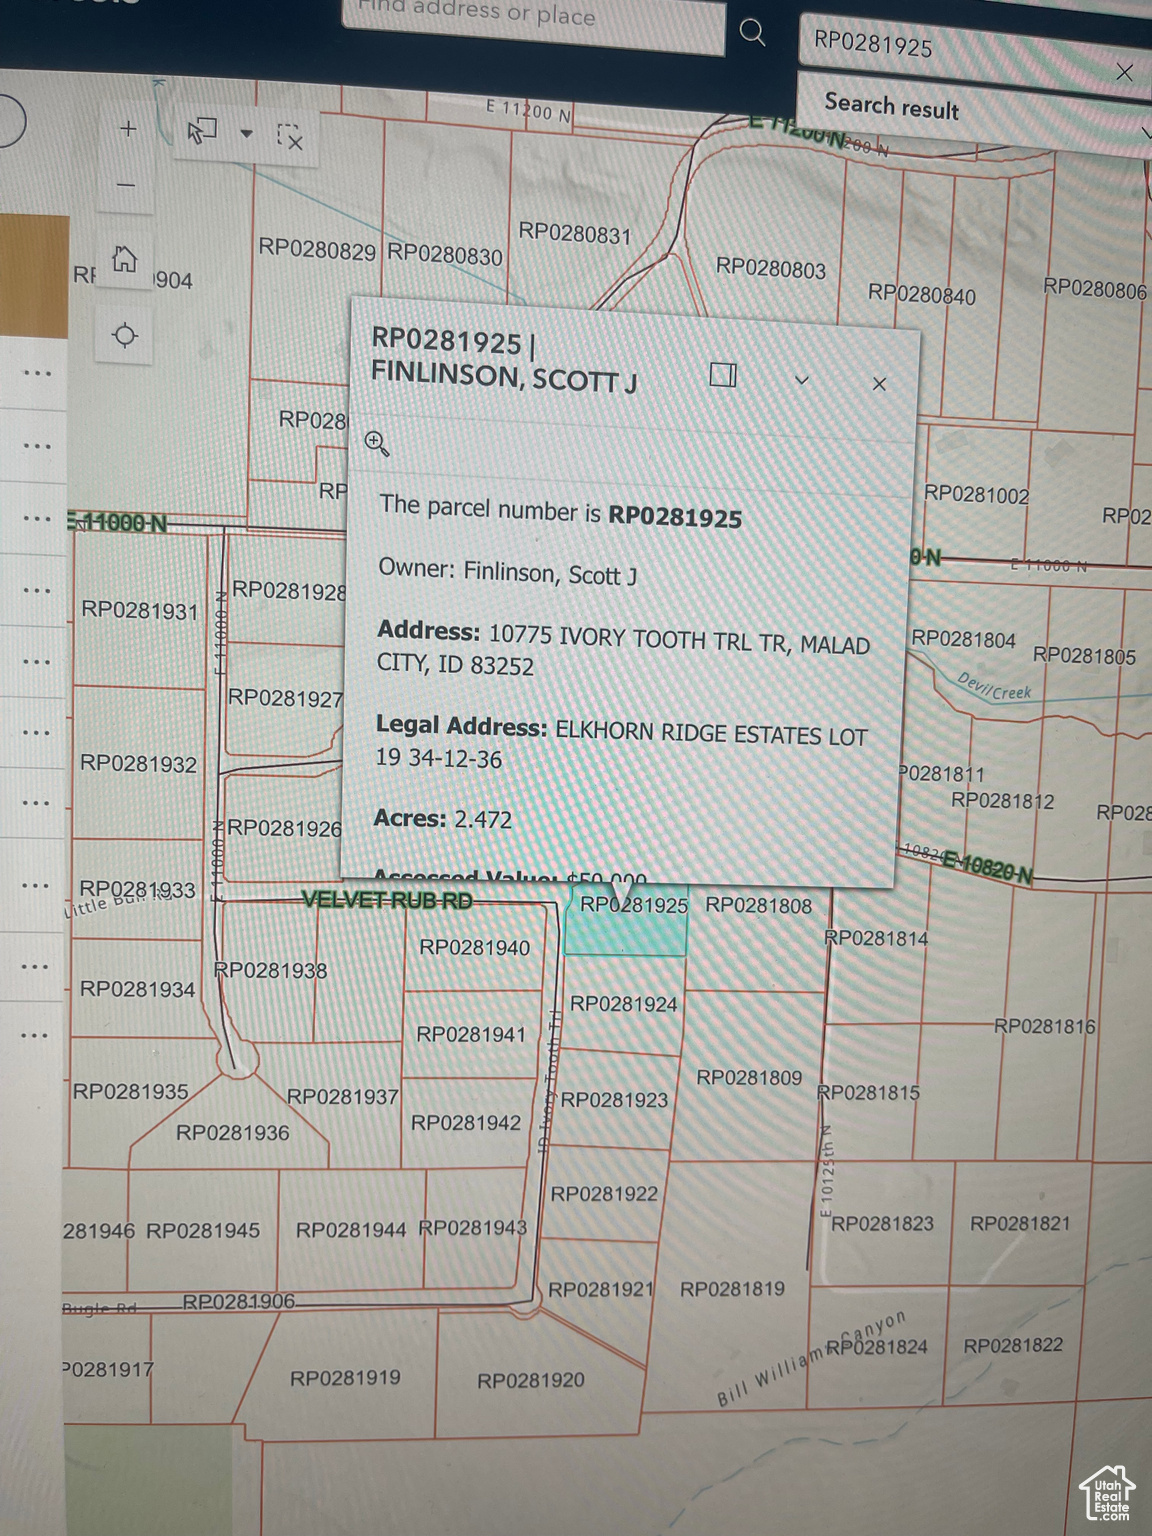This screenshot has height=1536, width=1152.
Task: Click the Find address or place field
Action: pyautogui.click(x=532, y=22)
